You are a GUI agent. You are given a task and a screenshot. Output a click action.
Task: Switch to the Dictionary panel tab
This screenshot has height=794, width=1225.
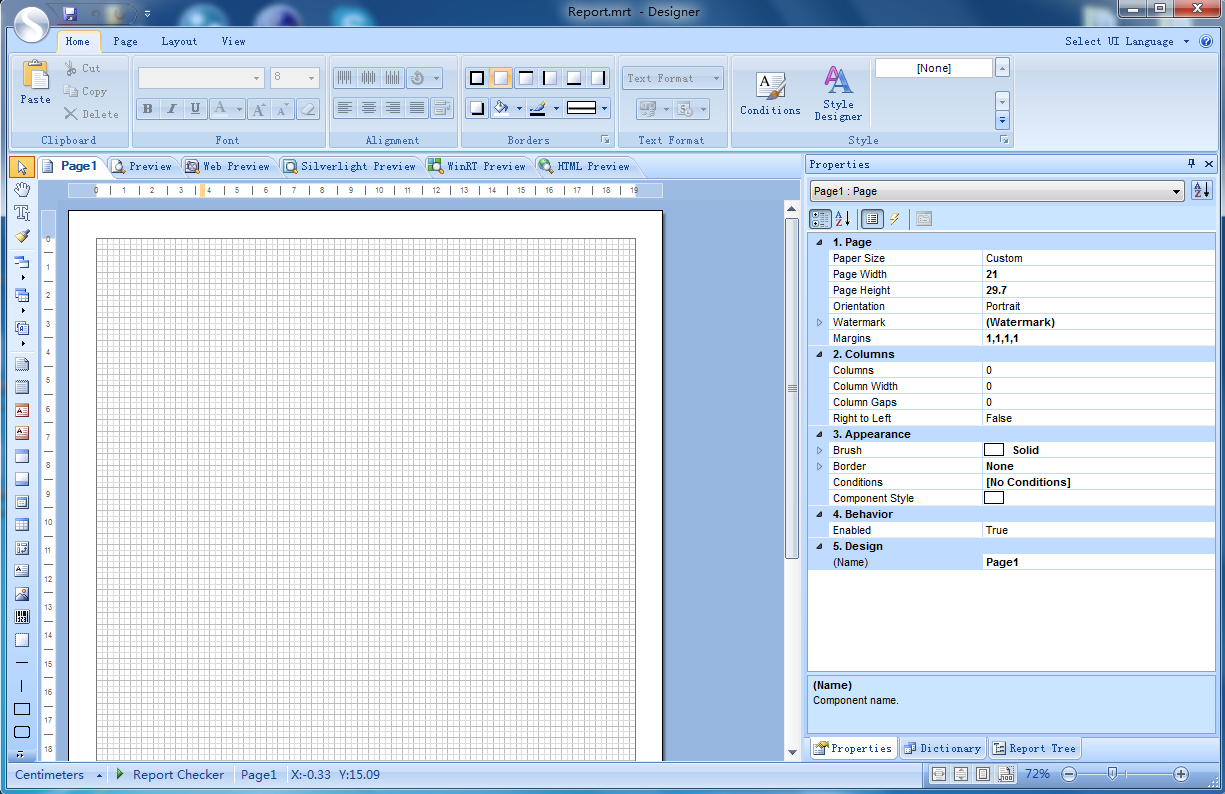pos(941,748)
